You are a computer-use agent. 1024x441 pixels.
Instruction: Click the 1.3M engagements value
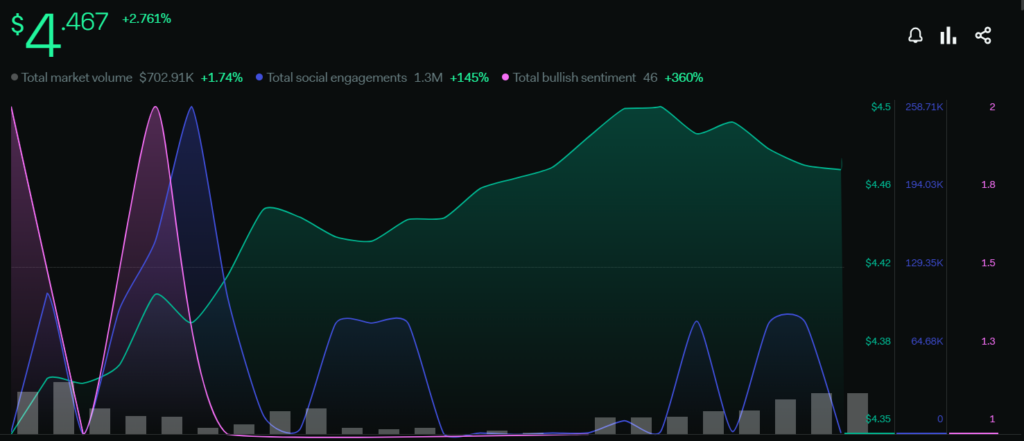(428, 78)
